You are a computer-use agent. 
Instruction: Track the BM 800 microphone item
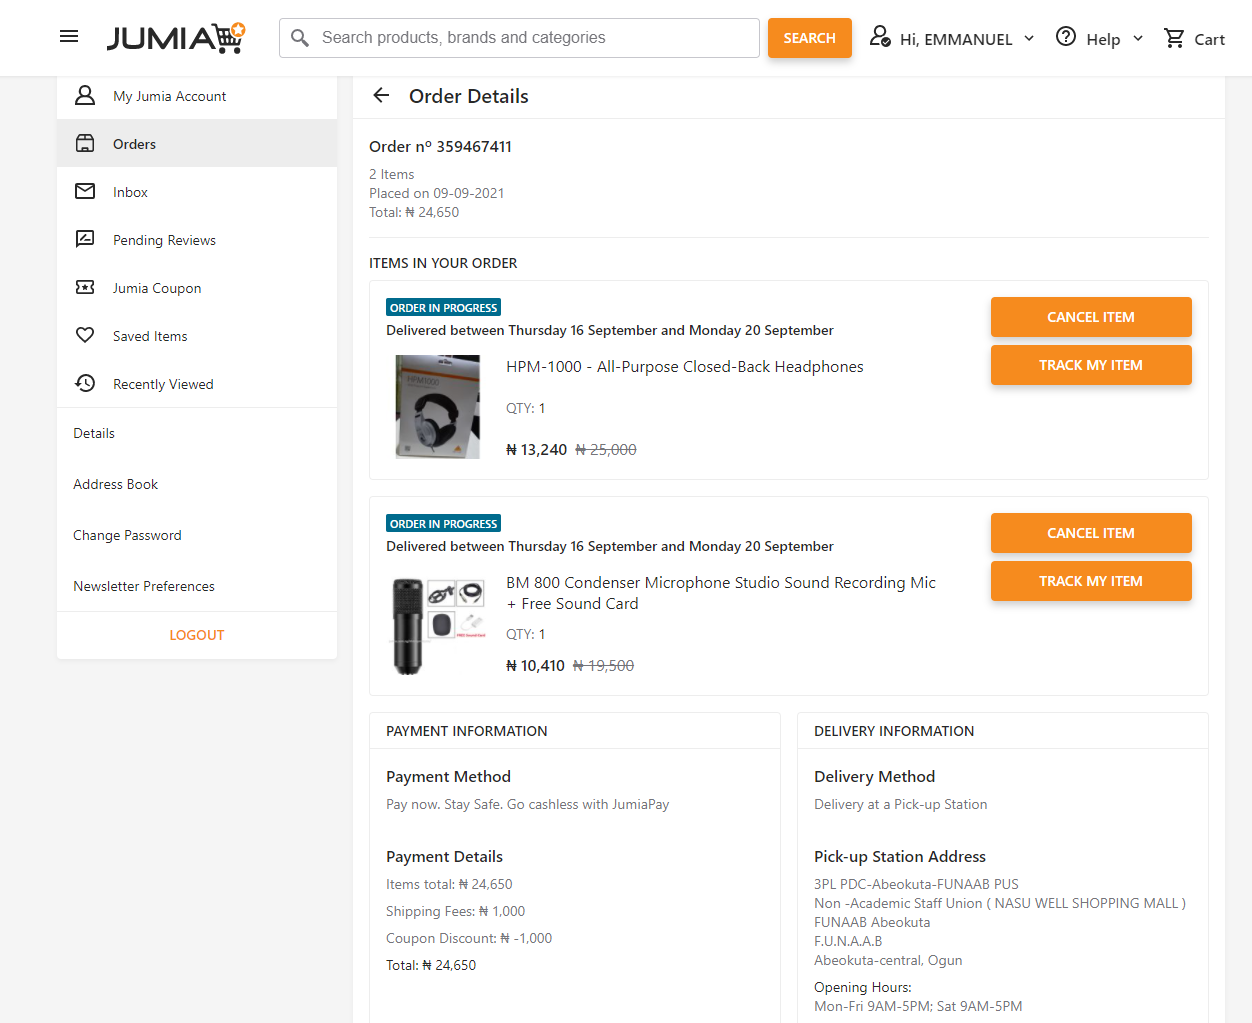pos(1091,581)
